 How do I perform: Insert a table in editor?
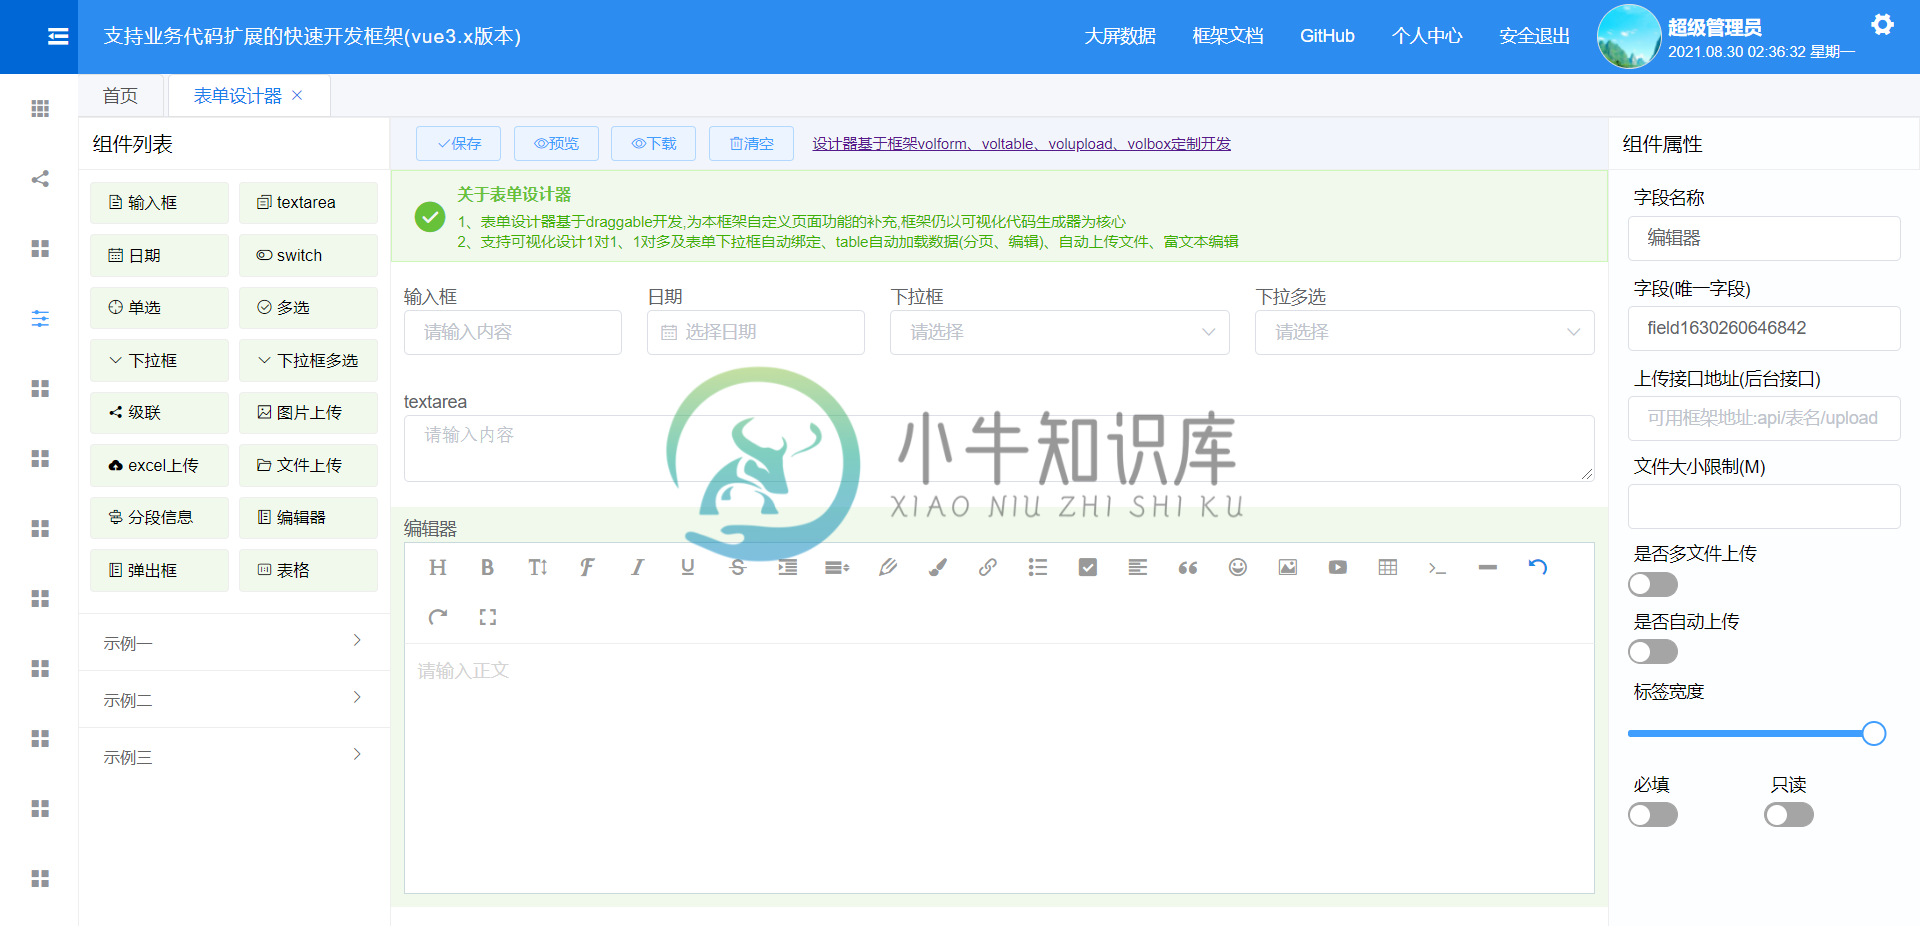pos(1388,568)
